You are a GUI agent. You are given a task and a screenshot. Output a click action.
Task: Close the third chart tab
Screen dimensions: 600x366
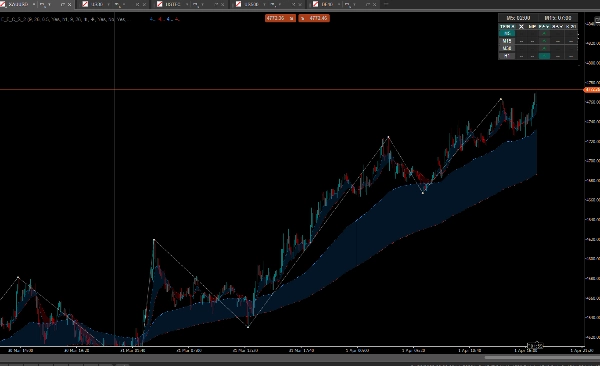[222, 4]
